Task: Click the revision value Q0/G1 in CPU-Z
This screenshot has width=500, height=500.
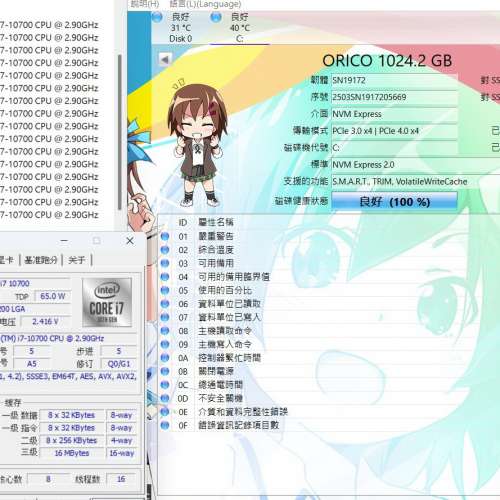Action: 119,364
